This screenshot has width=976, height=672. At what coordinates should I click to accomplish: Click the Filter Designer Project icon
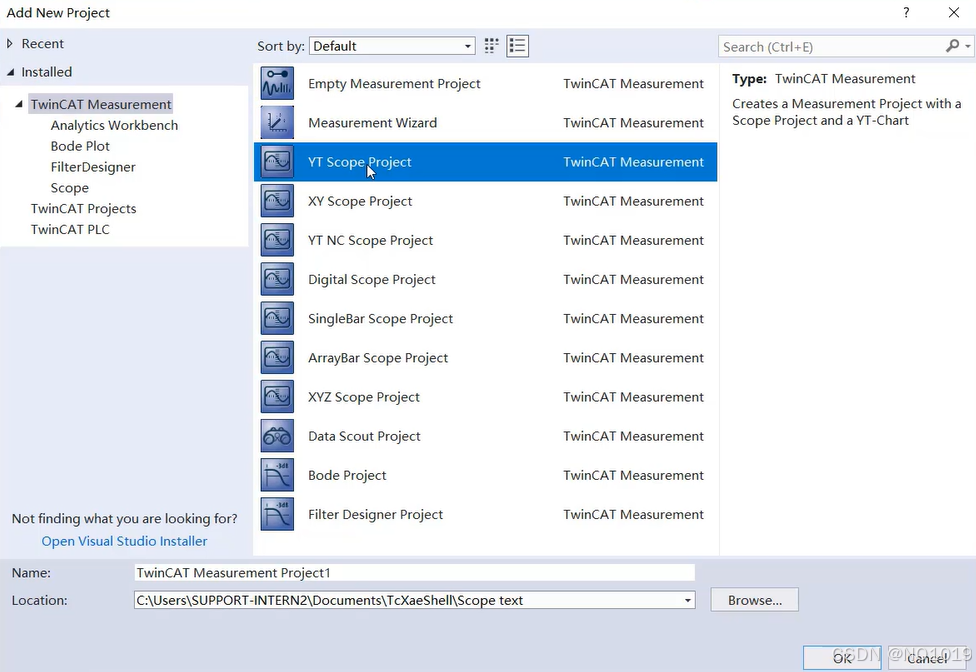[277, 515]
